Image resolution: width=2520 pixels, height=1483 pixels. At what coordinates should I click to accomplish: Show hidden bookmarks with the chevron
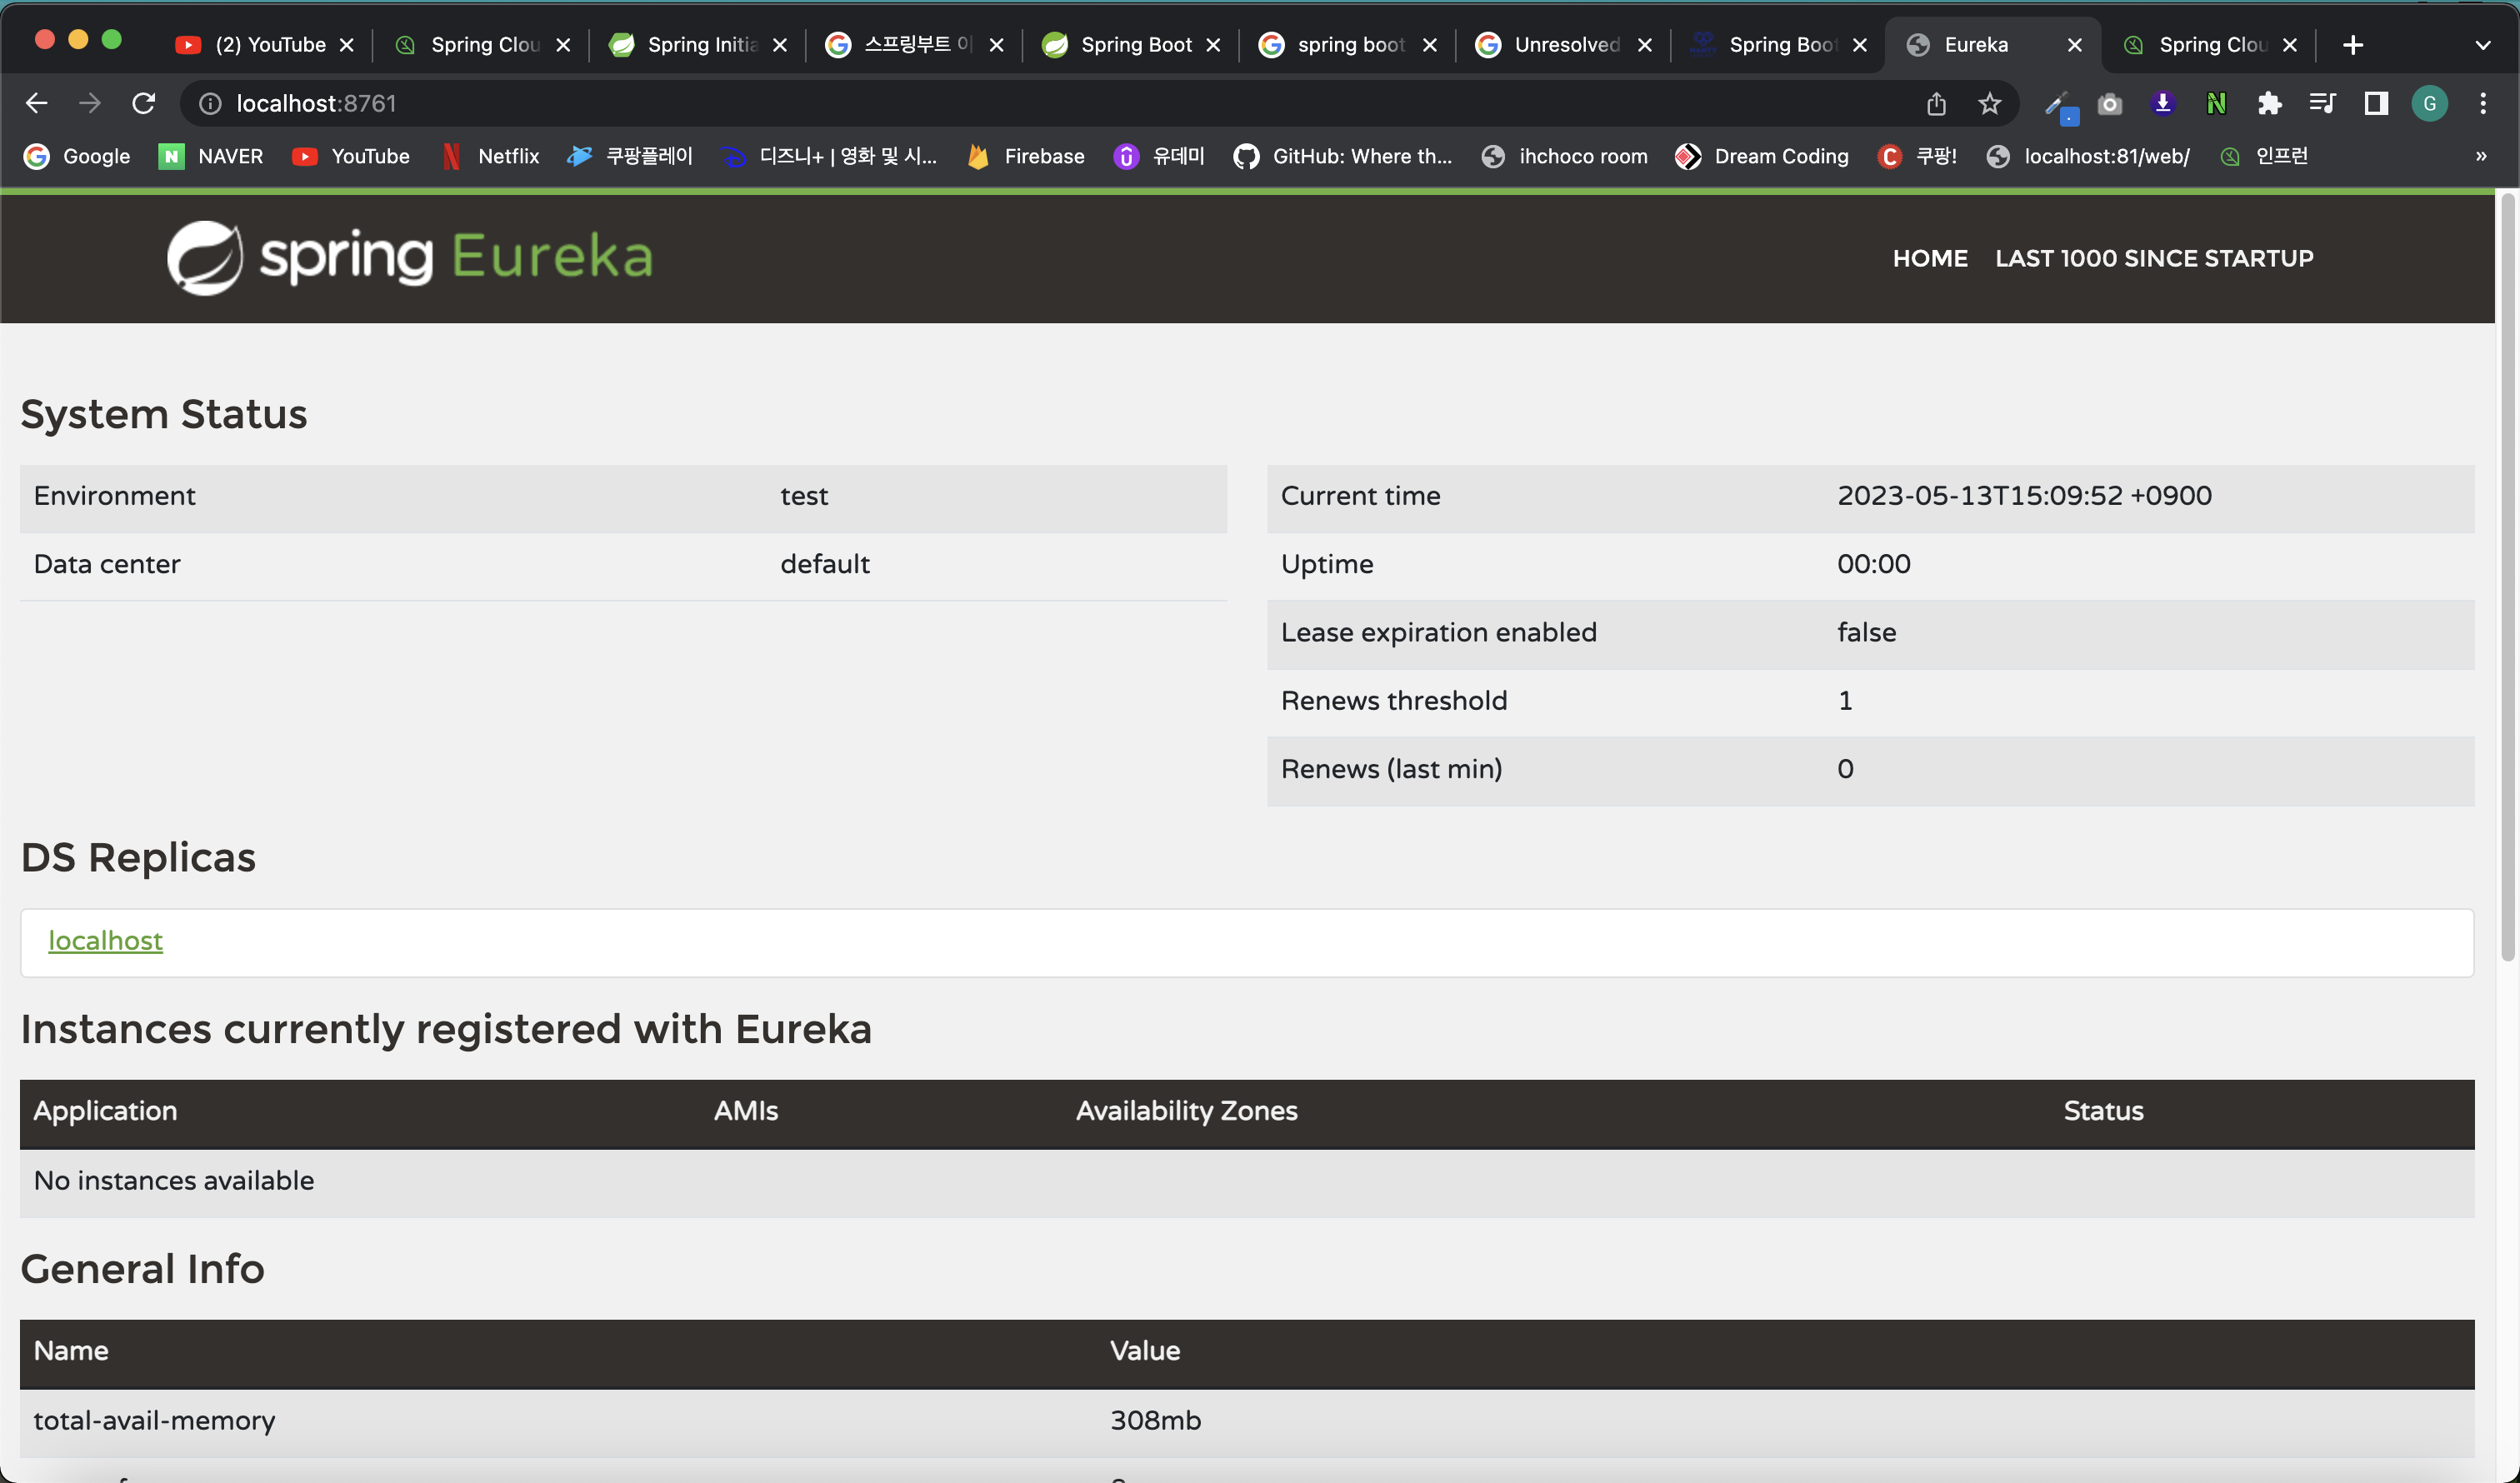[2481, 156]
